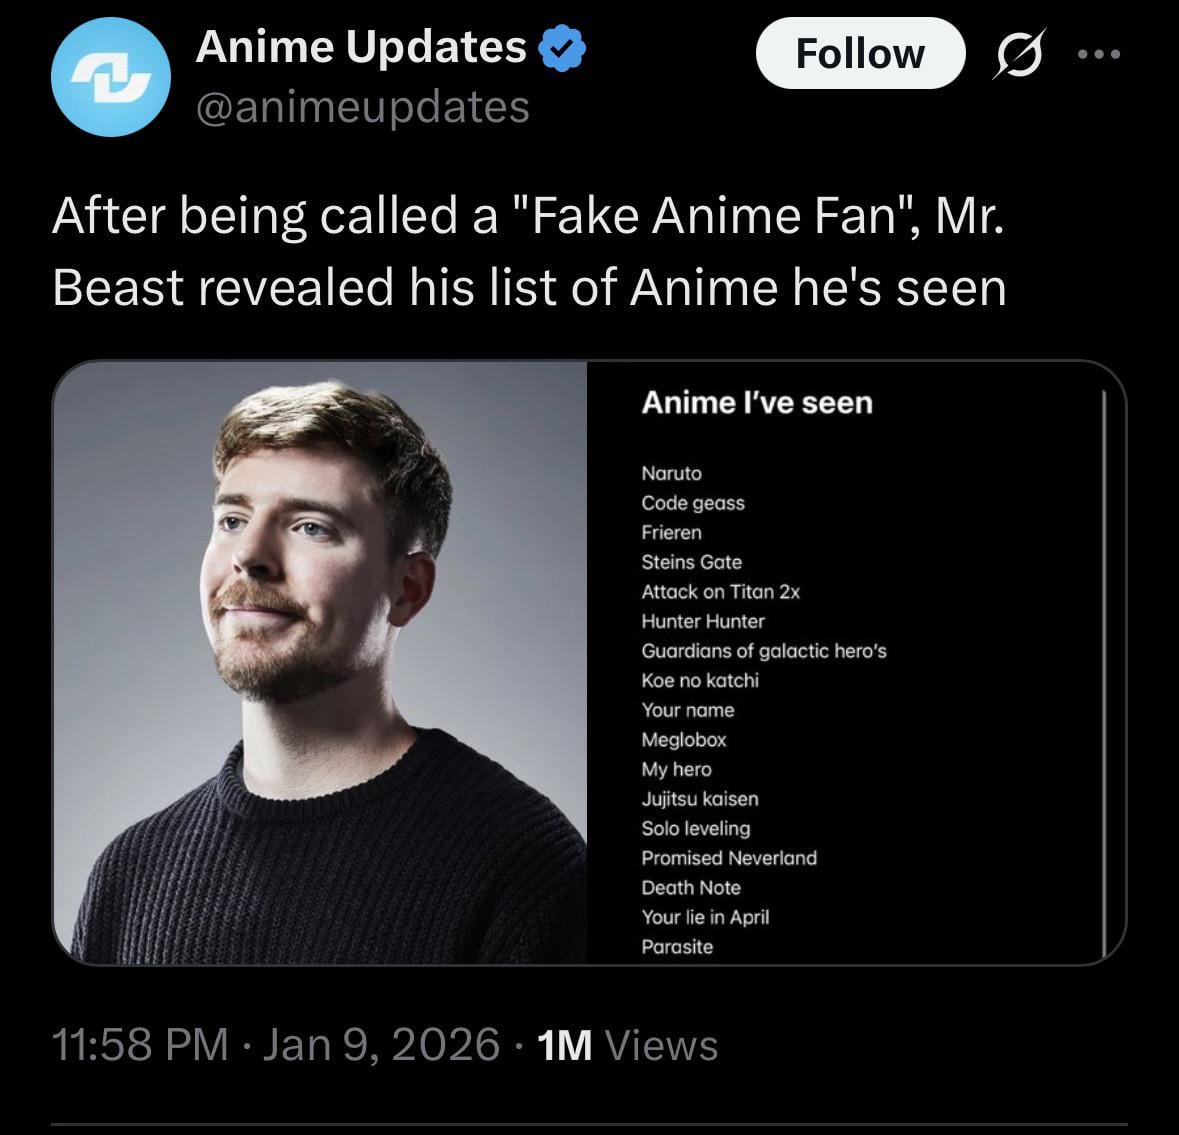The image size is (1179, 1135).
Task: Click the "Death Note" list entry
Action: coord(691,888)
